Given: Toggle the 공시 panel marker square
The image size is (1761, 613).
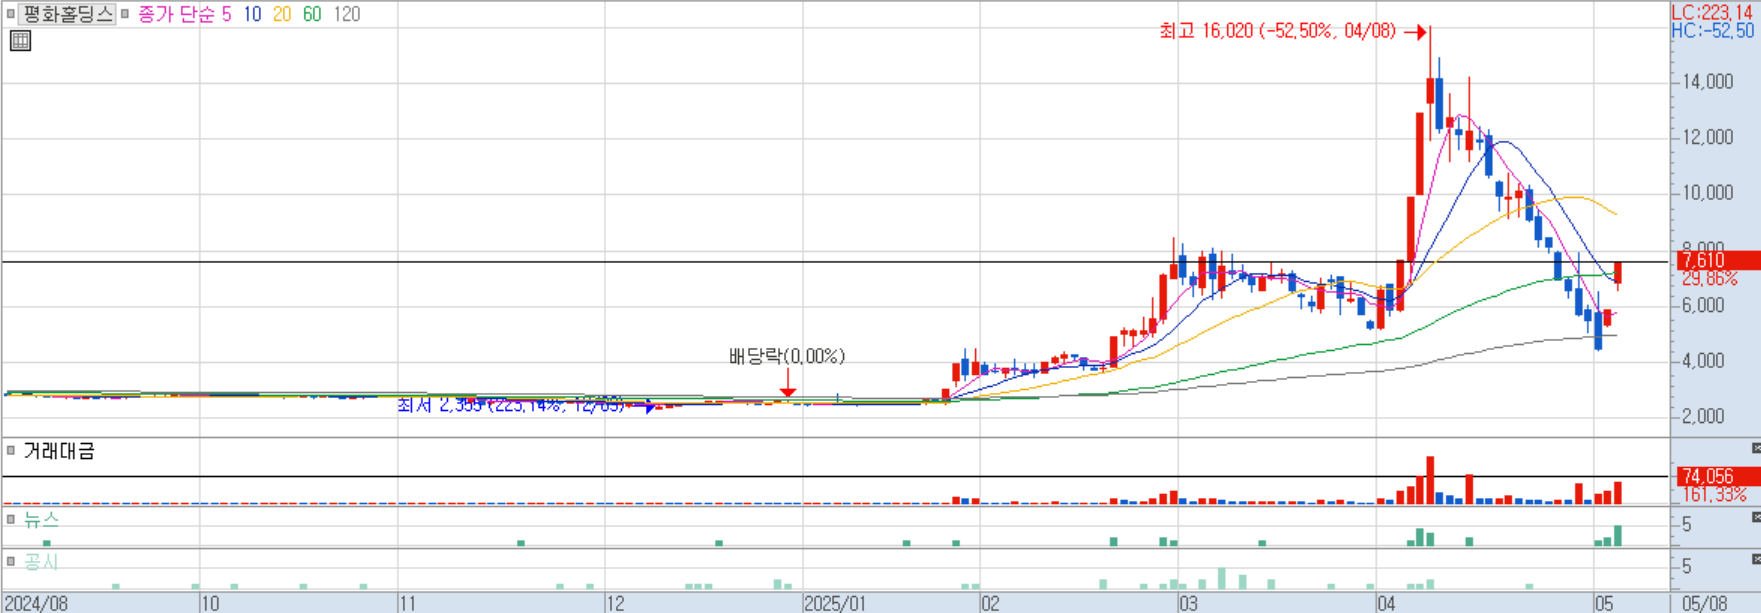Looking at the screenshot, I should coord(11,561).
